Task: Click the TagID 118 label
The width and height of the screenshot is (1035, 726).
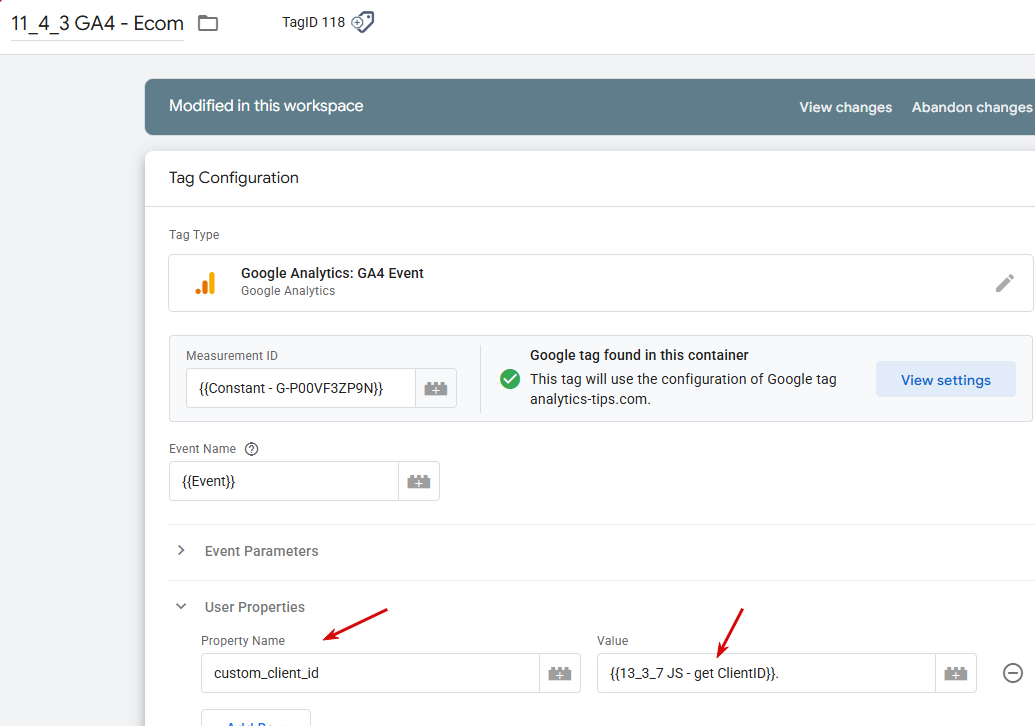Action: click(x=314, y=22)
